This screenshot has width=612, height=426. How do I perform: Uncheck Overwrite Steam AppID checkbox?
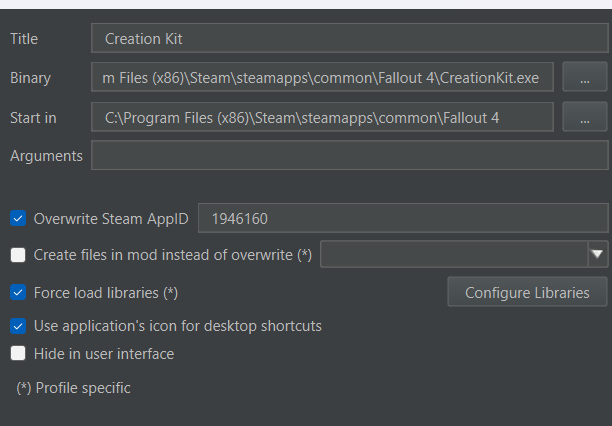pyautogui.click(x=18, y=218)
